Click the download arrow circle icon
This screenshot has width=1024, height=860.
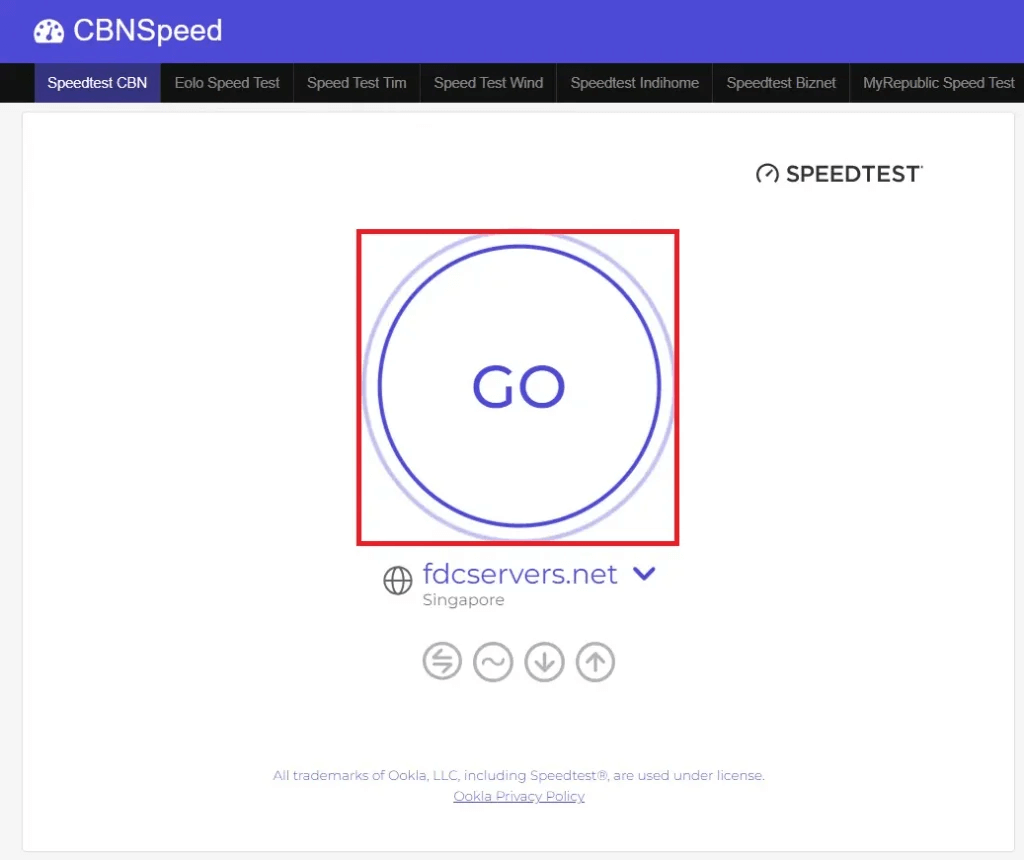point(544,661)
